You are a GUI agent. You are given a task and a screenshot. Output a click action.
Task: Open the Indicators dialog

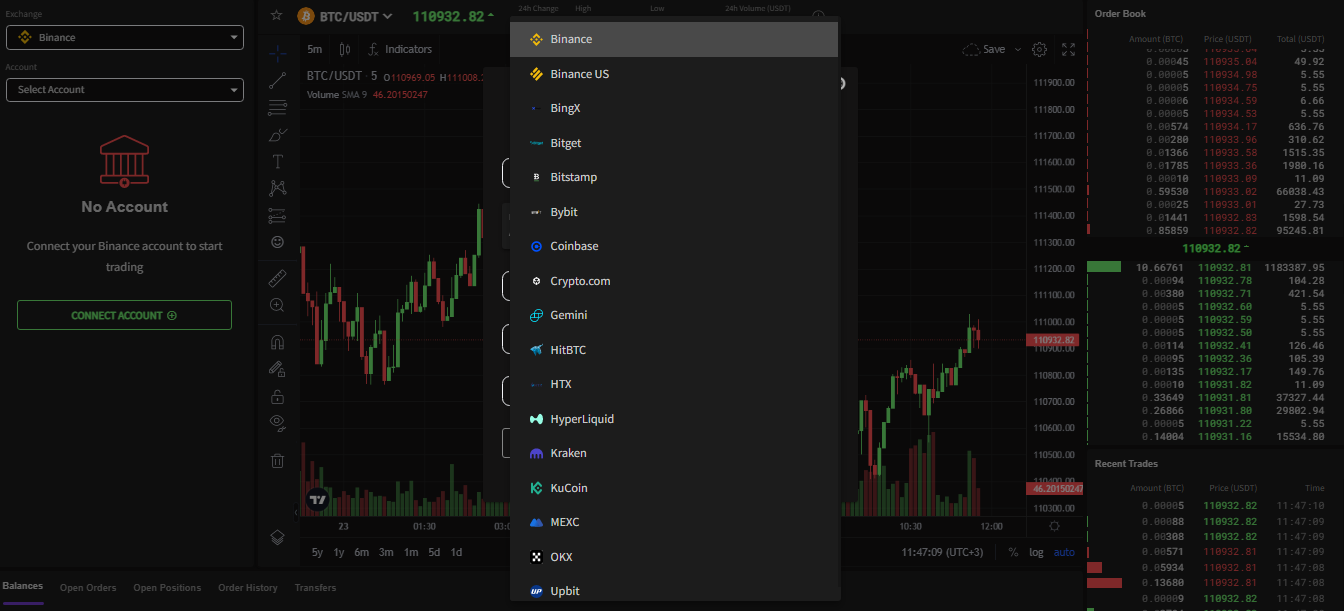[400, 49]
